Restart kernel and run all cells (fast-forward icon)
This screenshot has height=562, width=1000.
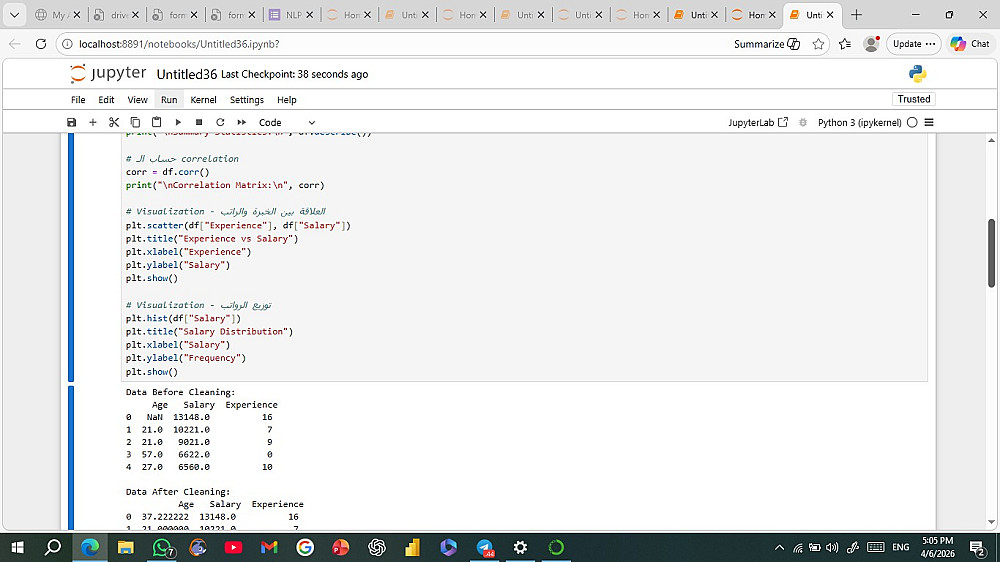pos(242,122)
